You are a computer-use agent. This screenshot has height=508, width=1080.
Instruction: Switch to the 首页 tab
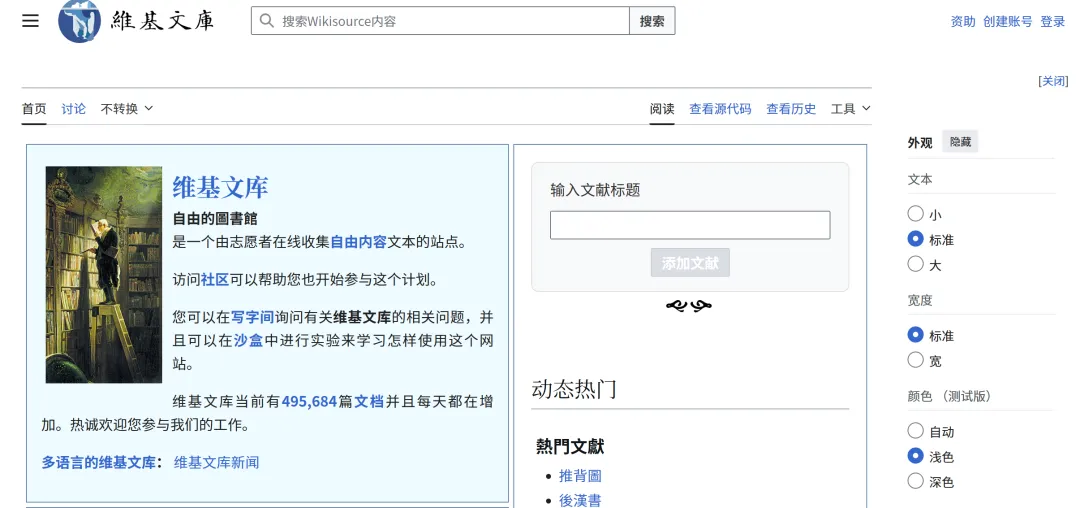pyautogui.click(x=34, y=109)
